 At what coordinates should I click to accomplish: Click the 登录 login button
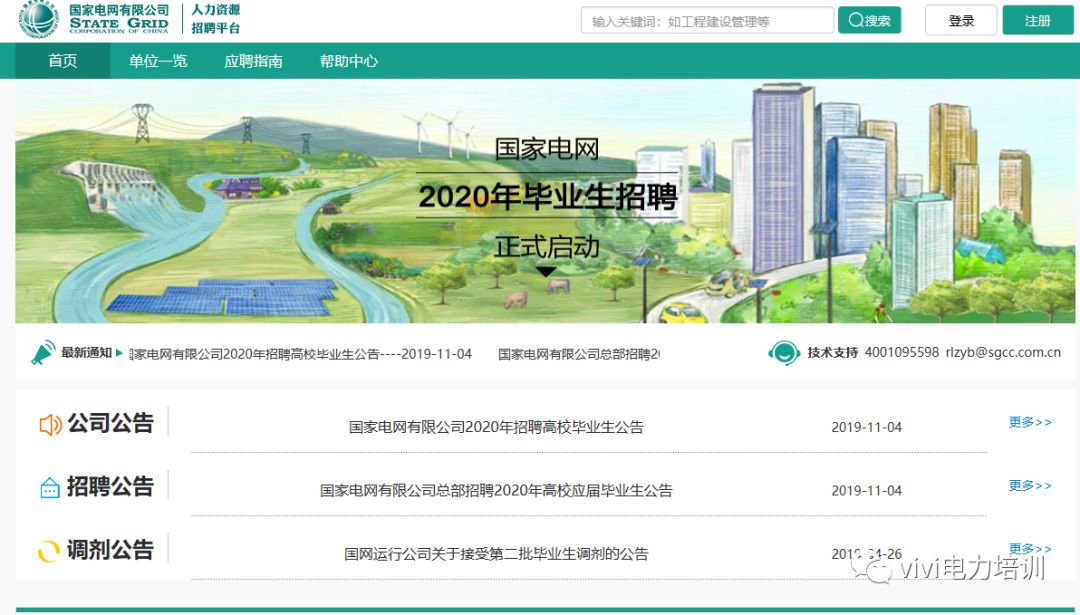(961, 20)
